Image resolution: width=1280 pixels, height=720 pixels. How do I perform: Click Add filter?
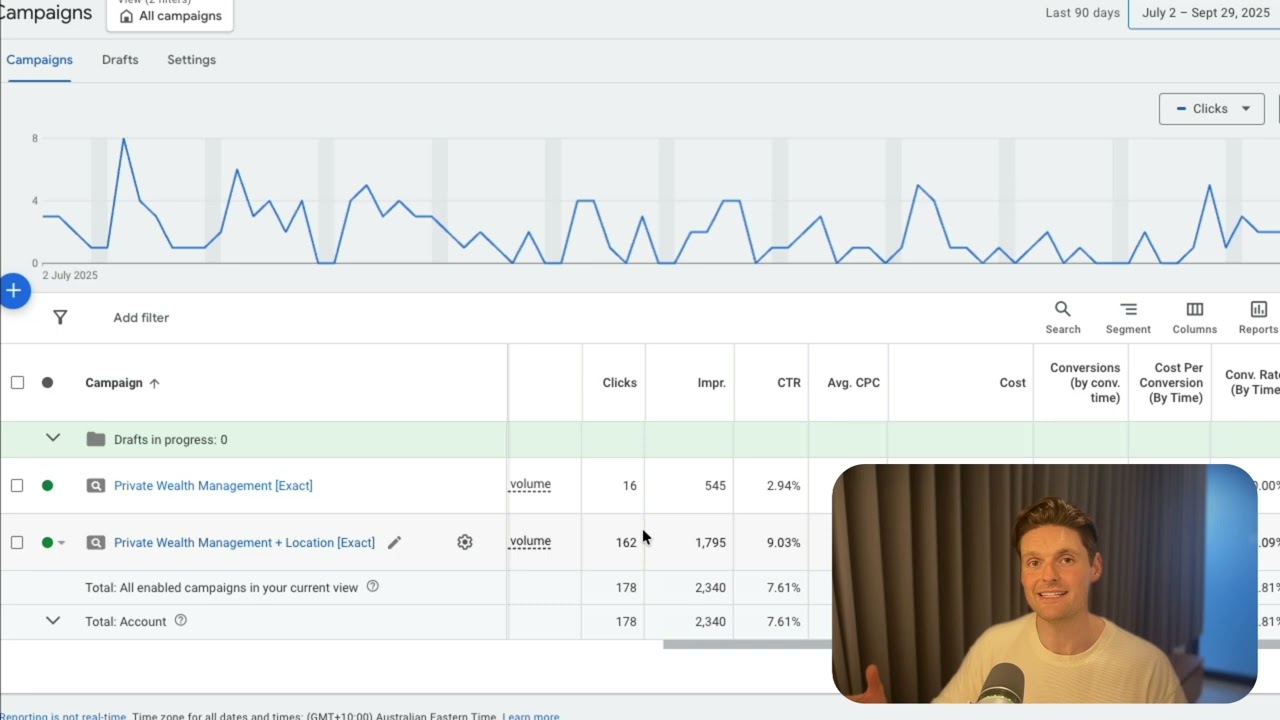141,318
